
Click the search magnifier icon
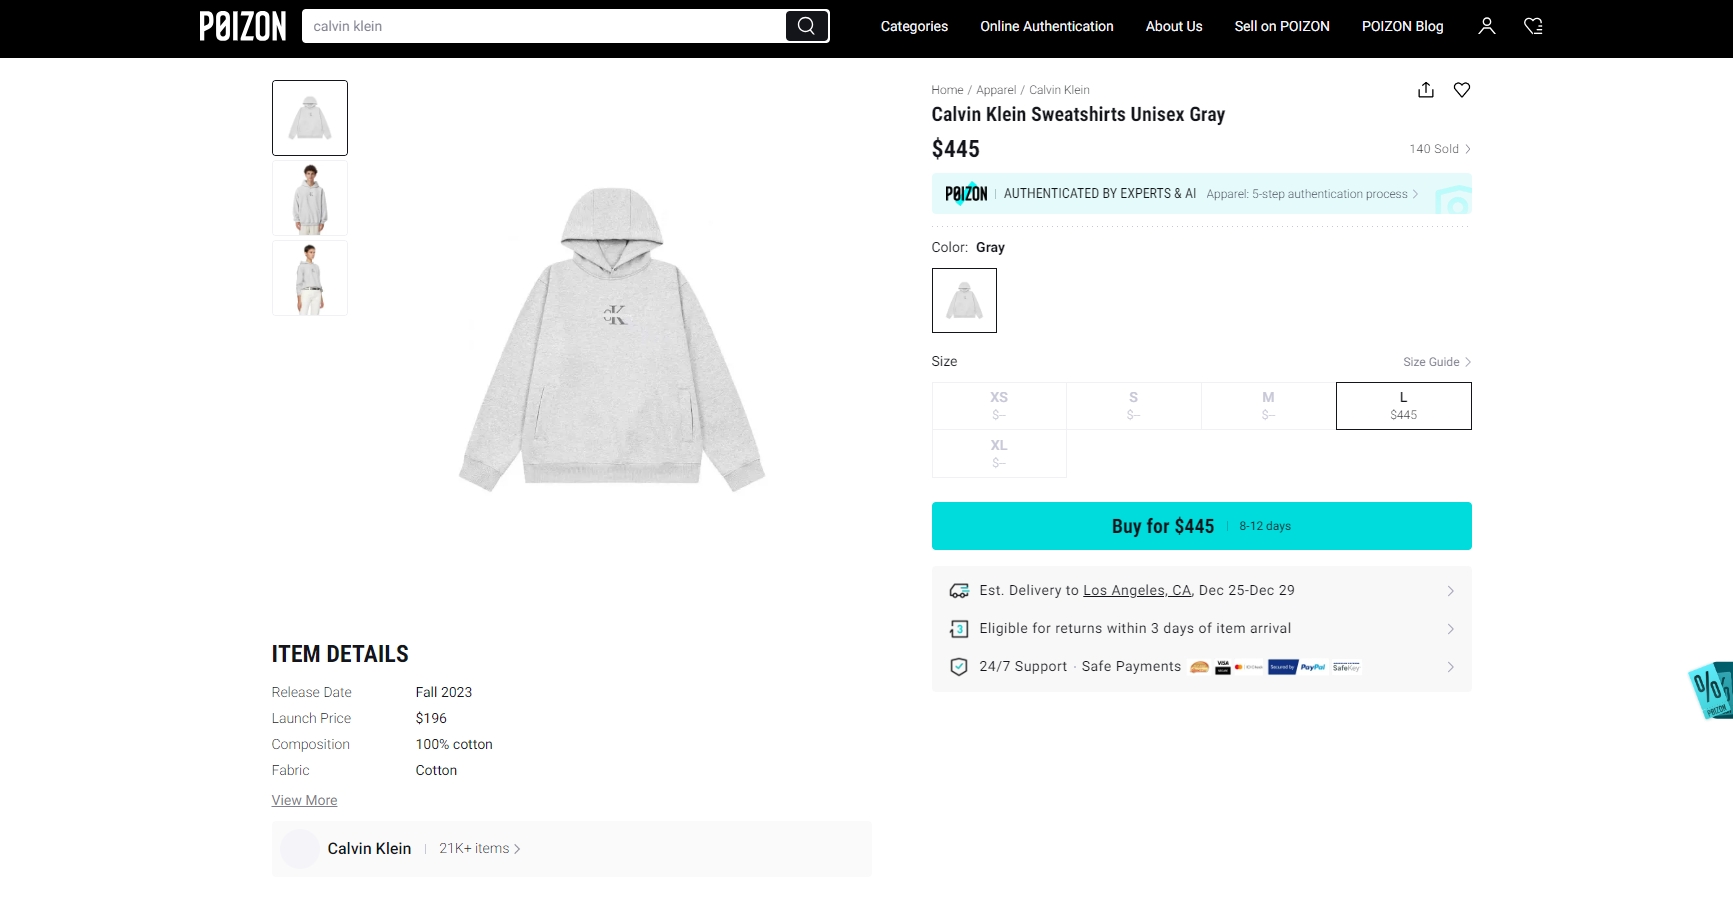pos(806,26)
